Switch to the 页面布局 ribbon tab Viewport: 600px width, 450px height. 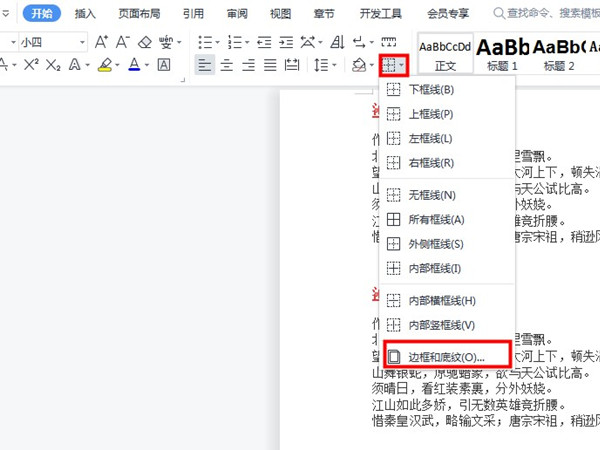[138, 13]
